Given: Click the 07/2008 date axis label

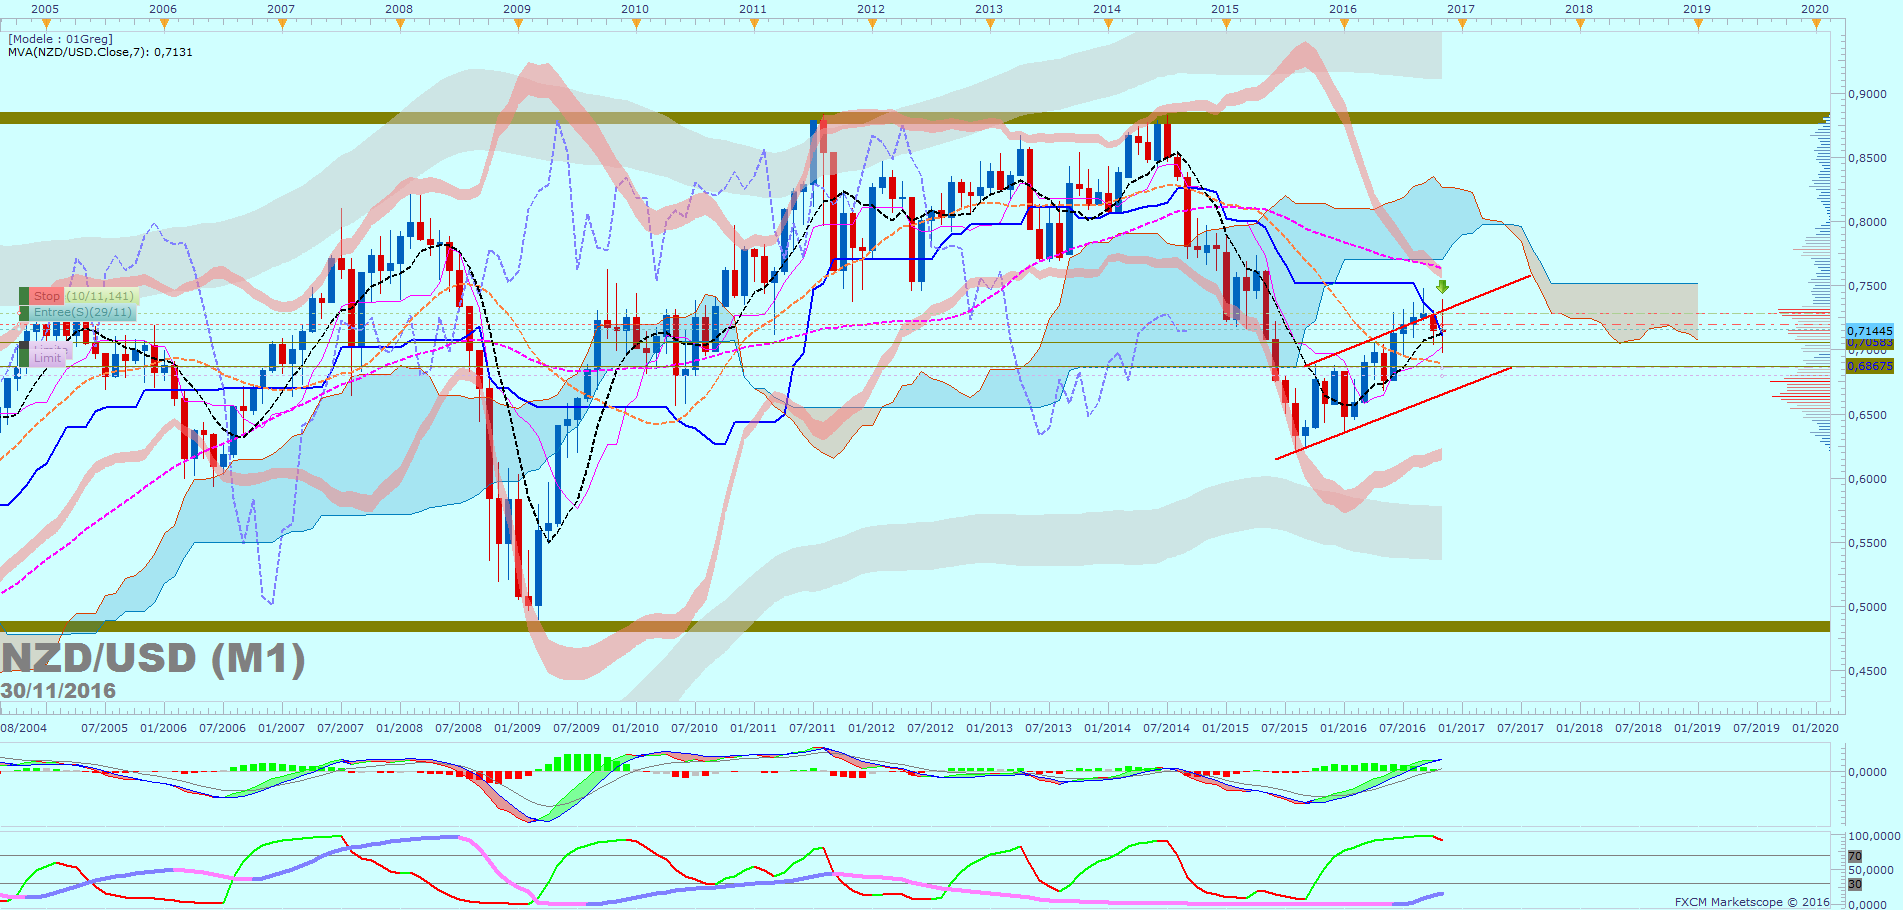Looking at the screenshot, I should (x=458, y=728).
